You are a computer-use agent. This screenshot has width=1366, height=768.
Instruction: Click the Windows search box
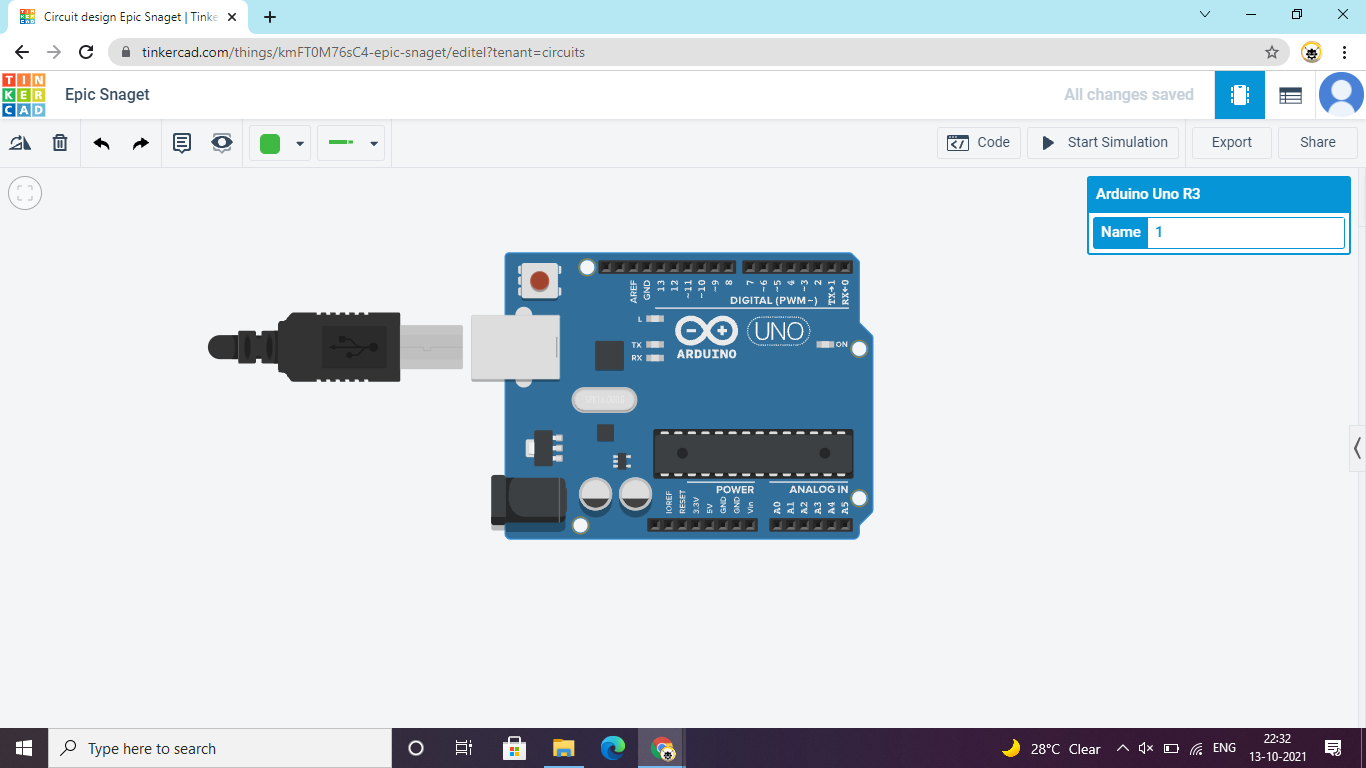220,748
